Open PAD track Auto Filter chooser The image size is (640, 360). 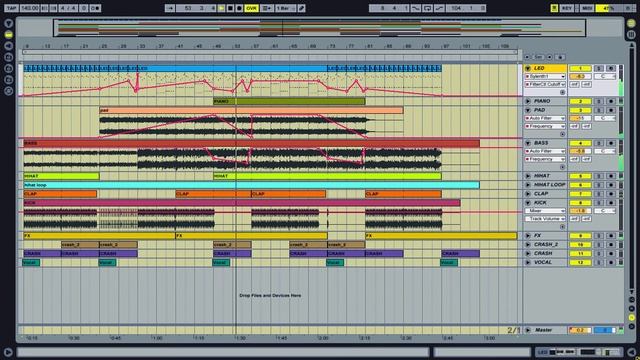tap(545, 118)
